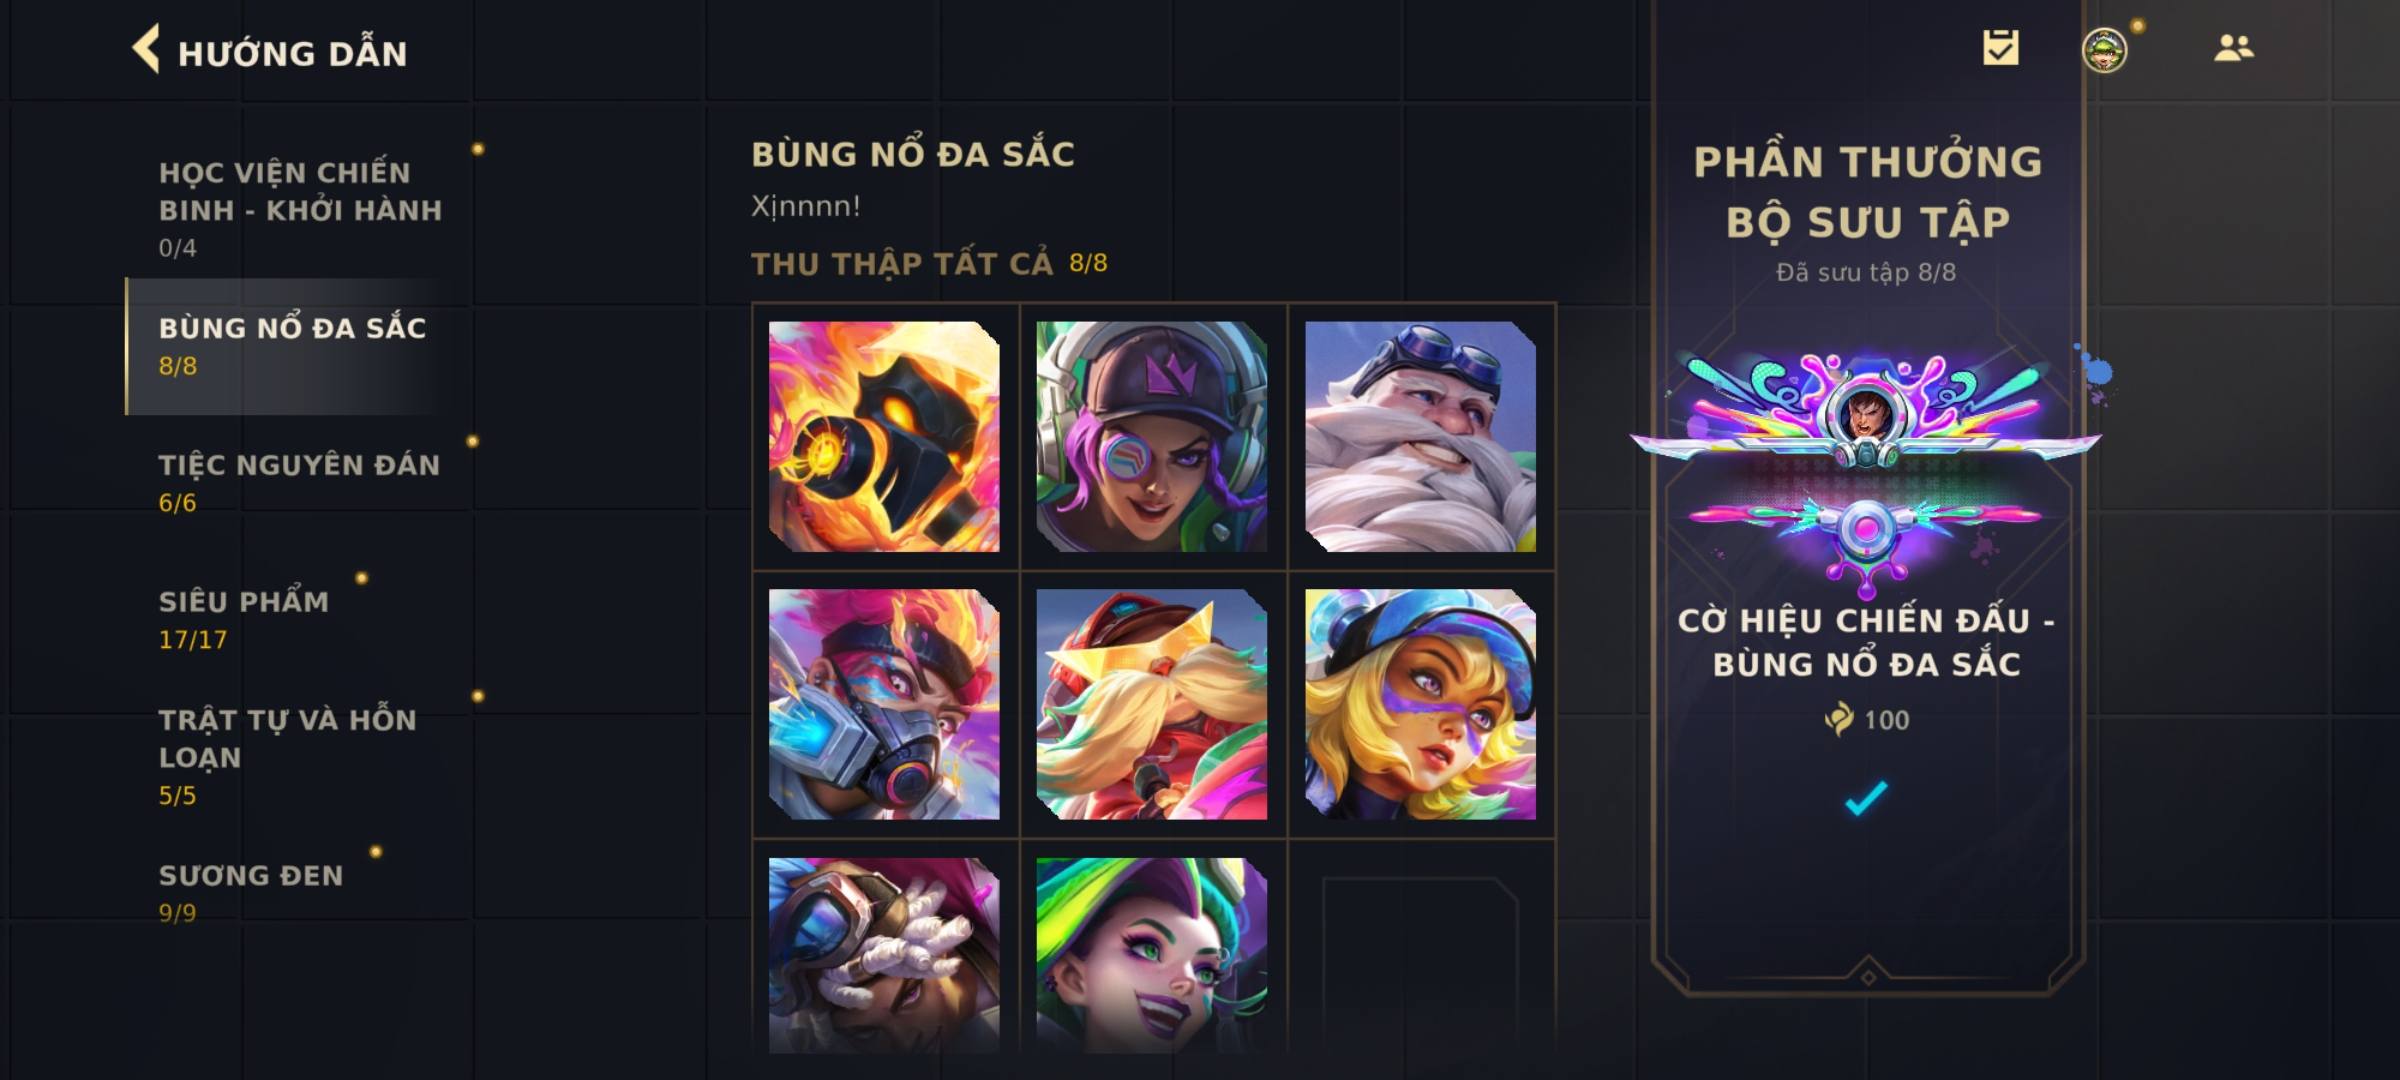Viewport: 2400px width, 1080px height.
Task: Open Học Viện Chiến Binh - Khởi Hành collection
Action: point(300,207)
